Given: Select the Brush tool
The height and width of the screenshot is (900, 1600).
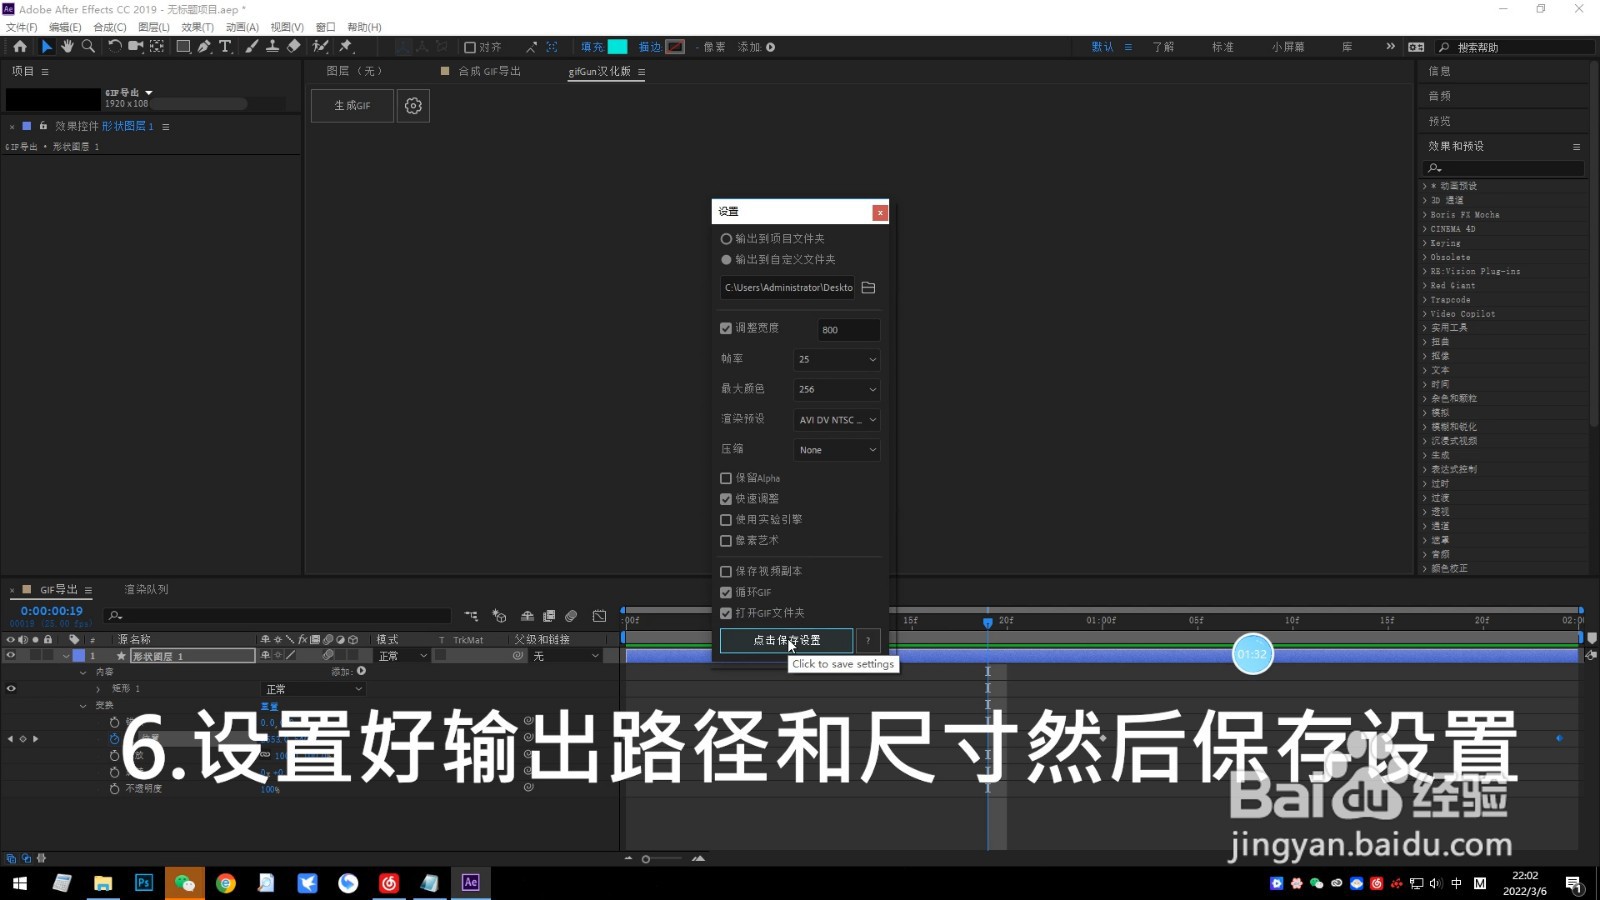Looking at the screenshot, I should tap(251, 46).
